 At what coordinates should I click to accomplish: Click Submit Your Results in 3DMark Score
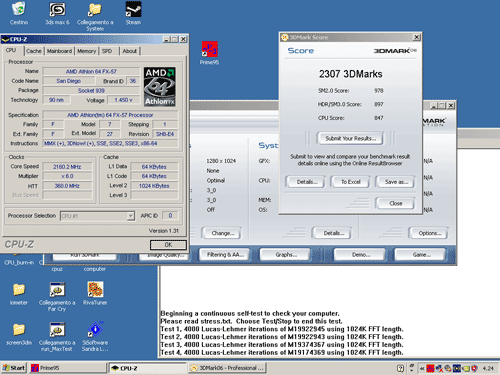click(x=350, y=138)
